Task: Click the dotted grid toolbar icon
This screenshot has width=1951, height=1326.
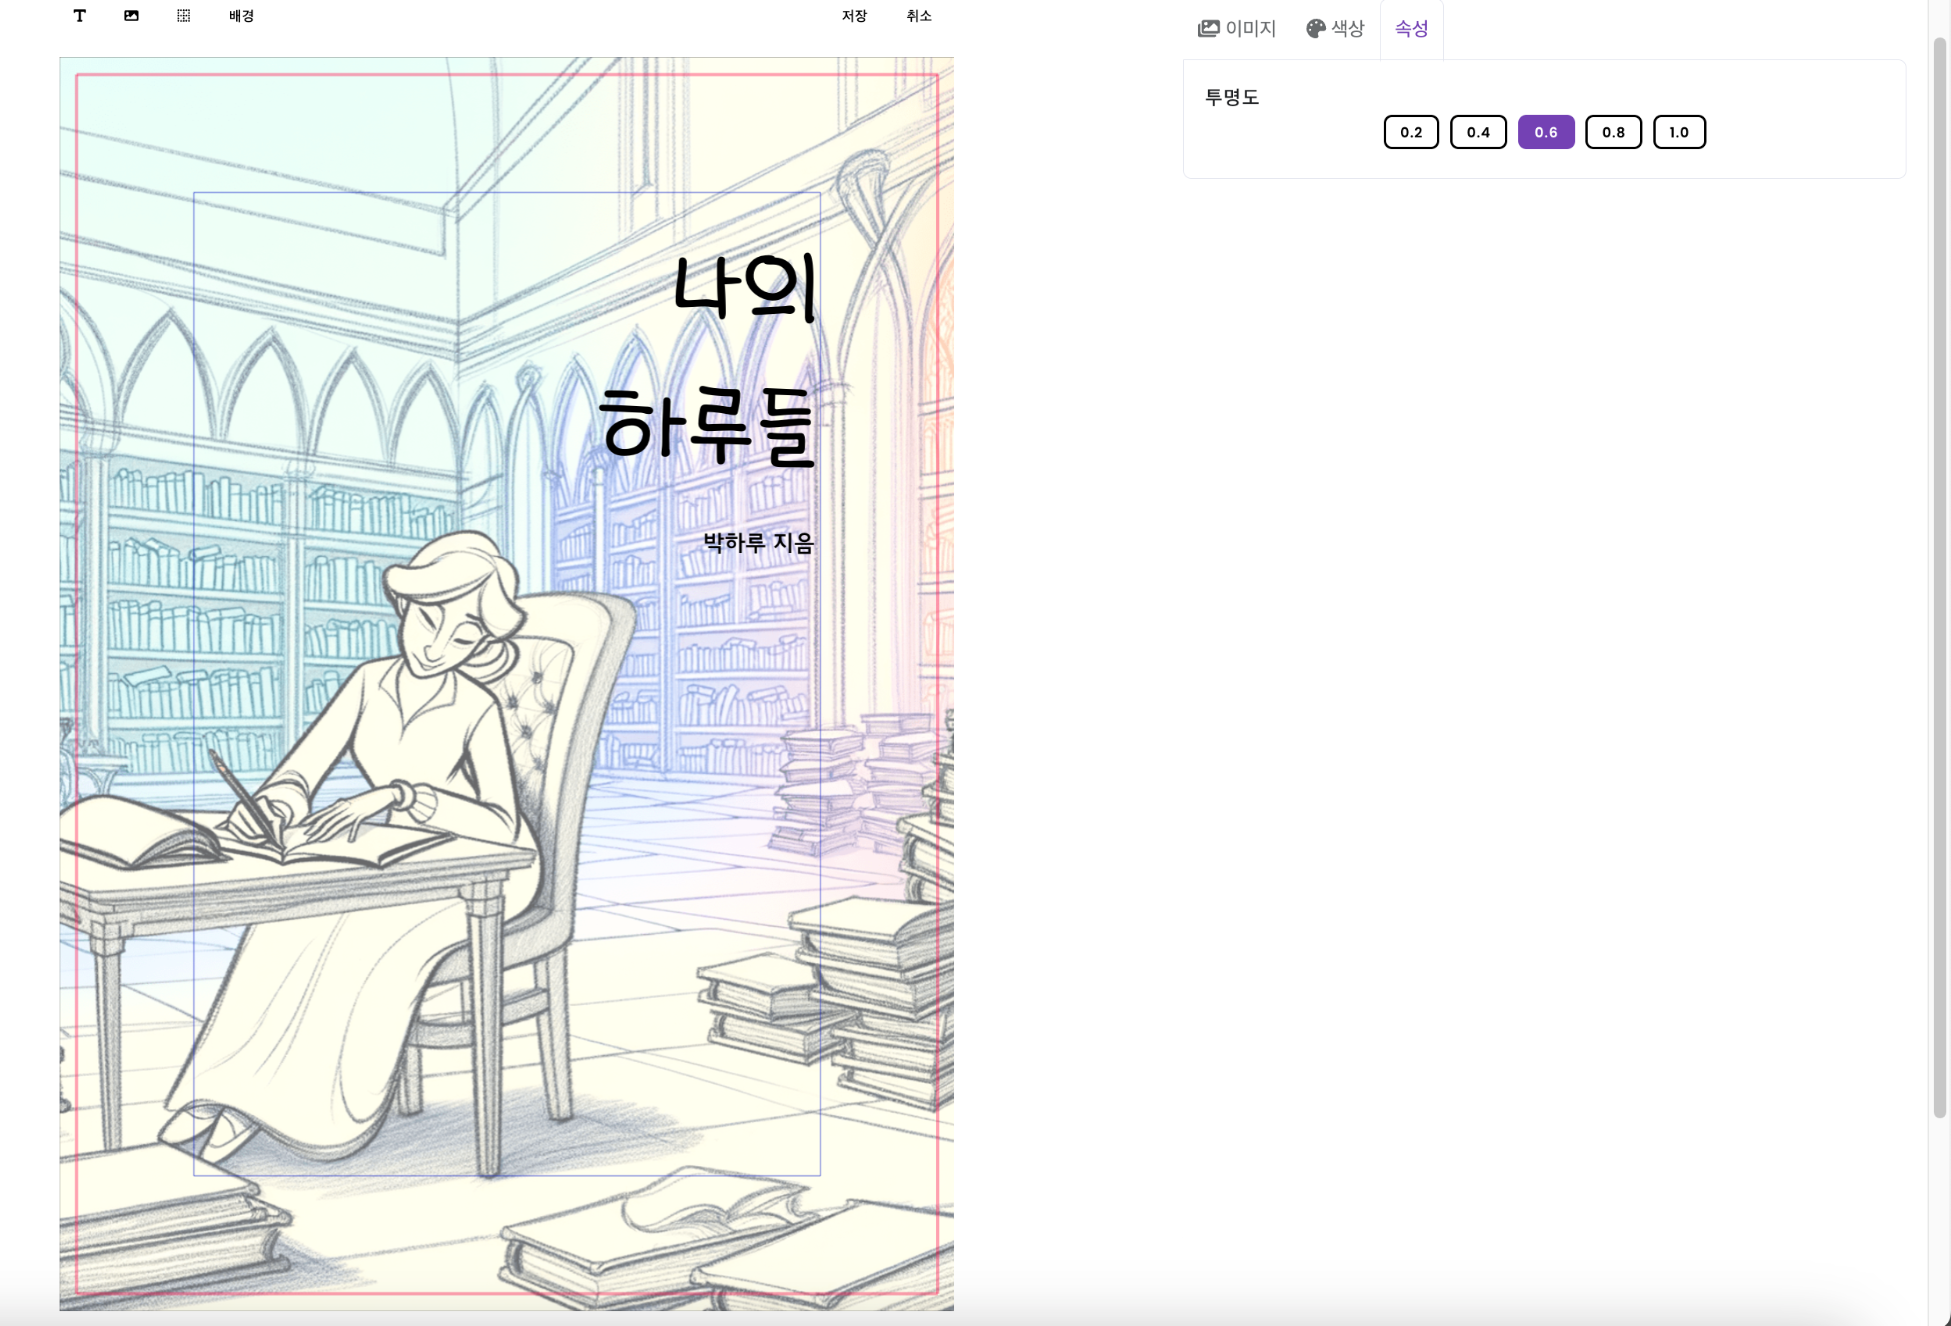Action: tap(183, 16)
